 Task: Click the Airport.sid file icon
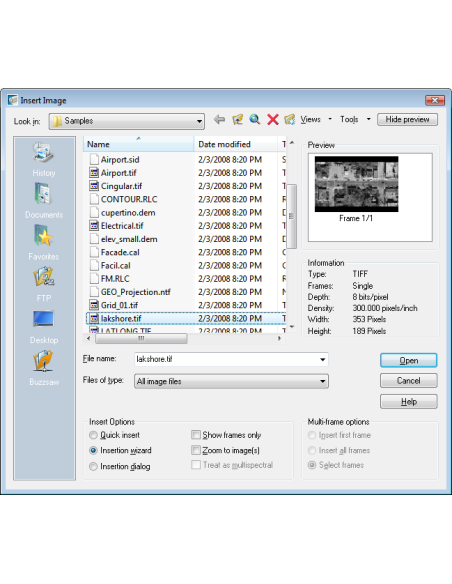94,159
